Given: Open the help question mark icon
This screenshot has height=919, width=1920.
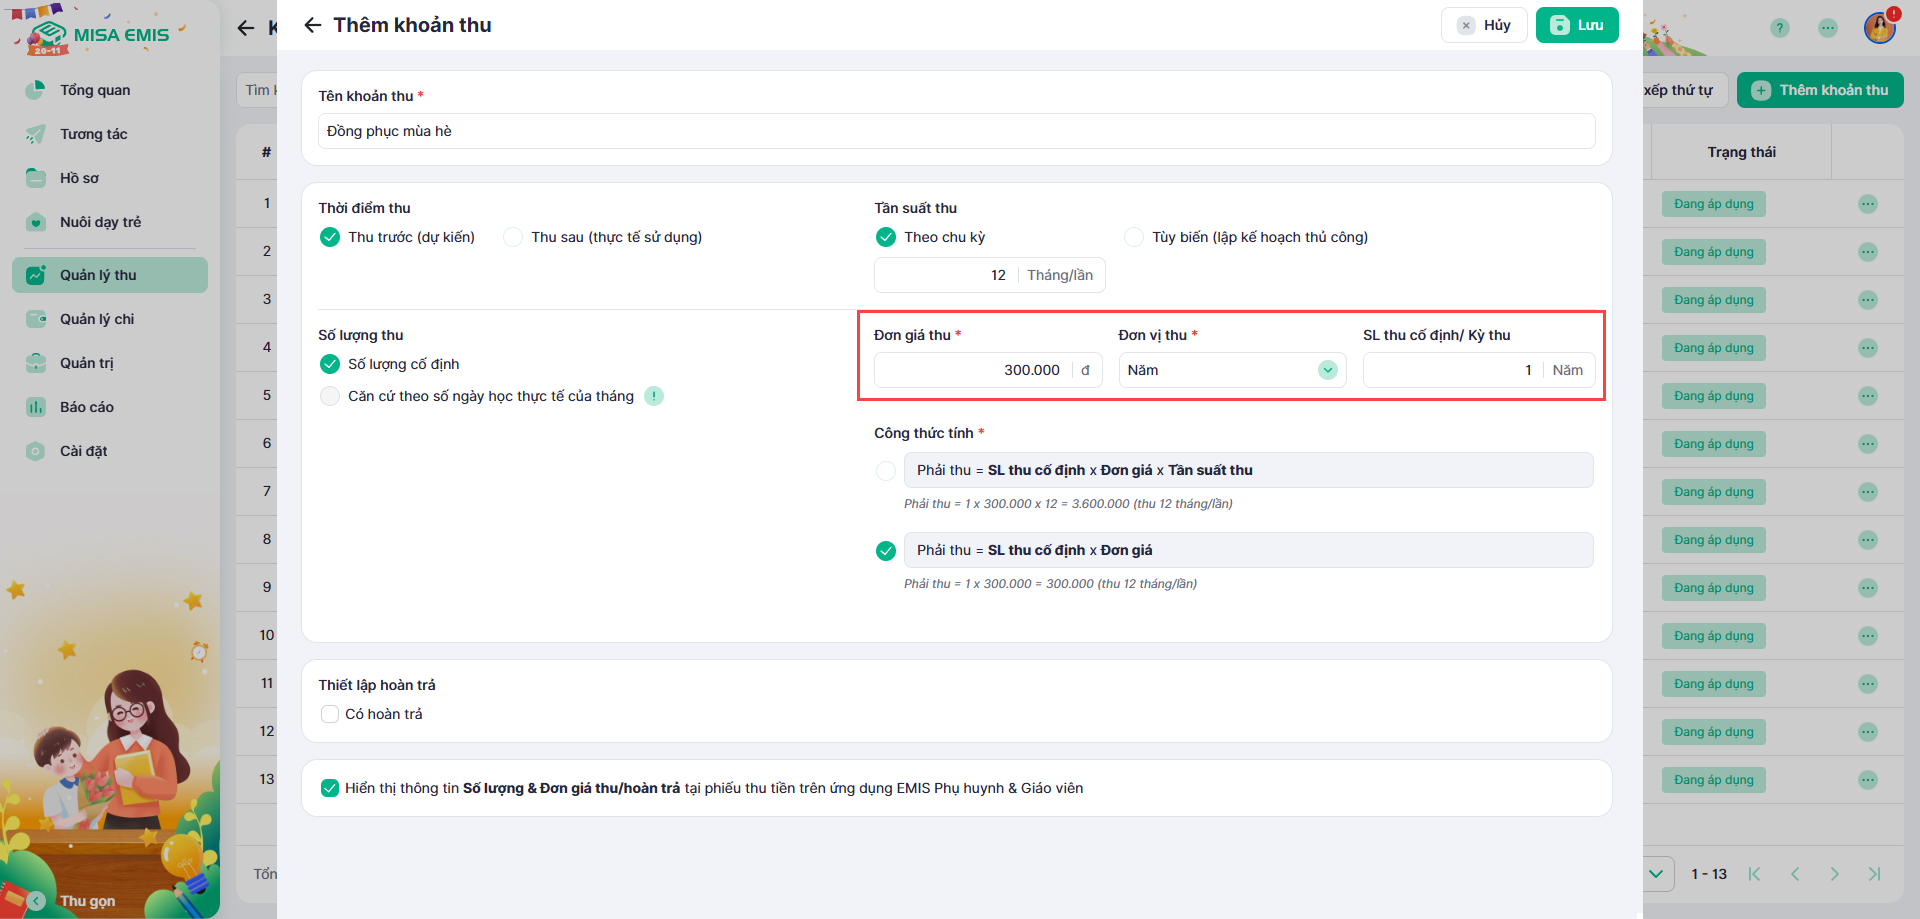Looking at the screenshot, I should 1779,28.
